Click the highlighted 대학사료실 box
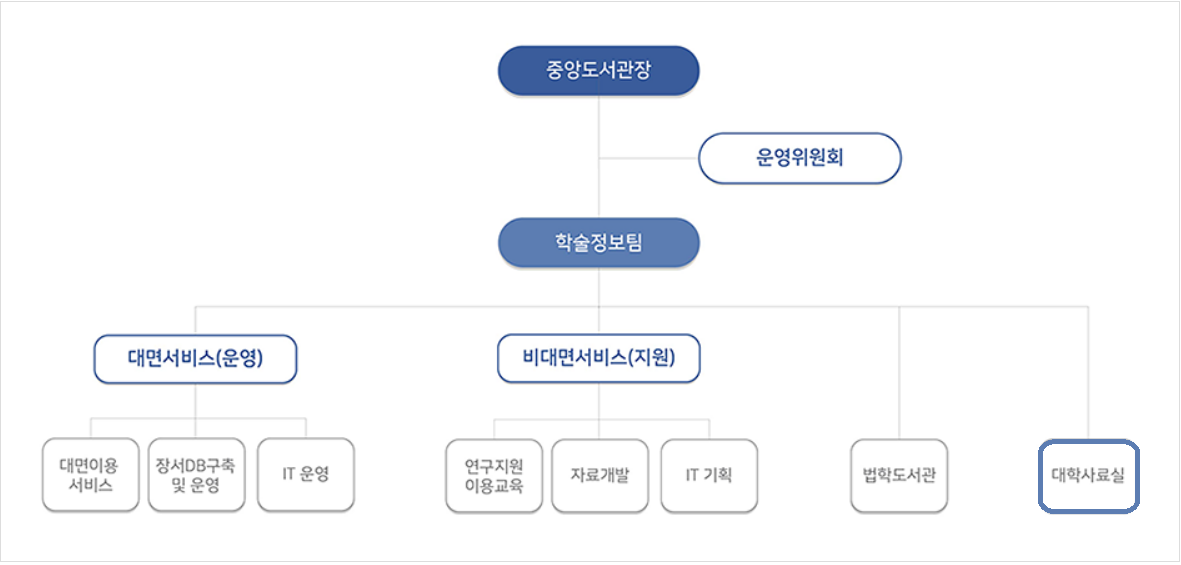Screen dimensions: 1181x565 1088,477
